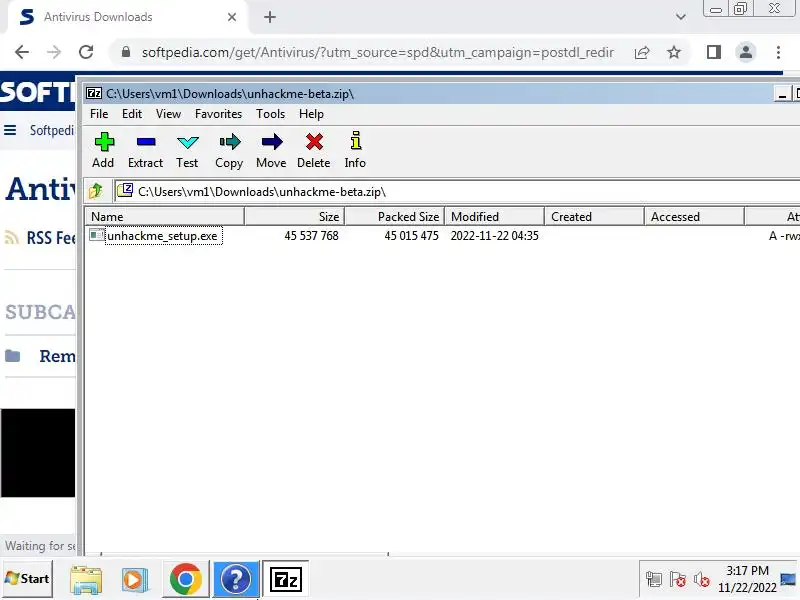Click the 7-Zip archive path field
Image resolution: width=800 pixels, height=600 pixels.
[457, 191]
